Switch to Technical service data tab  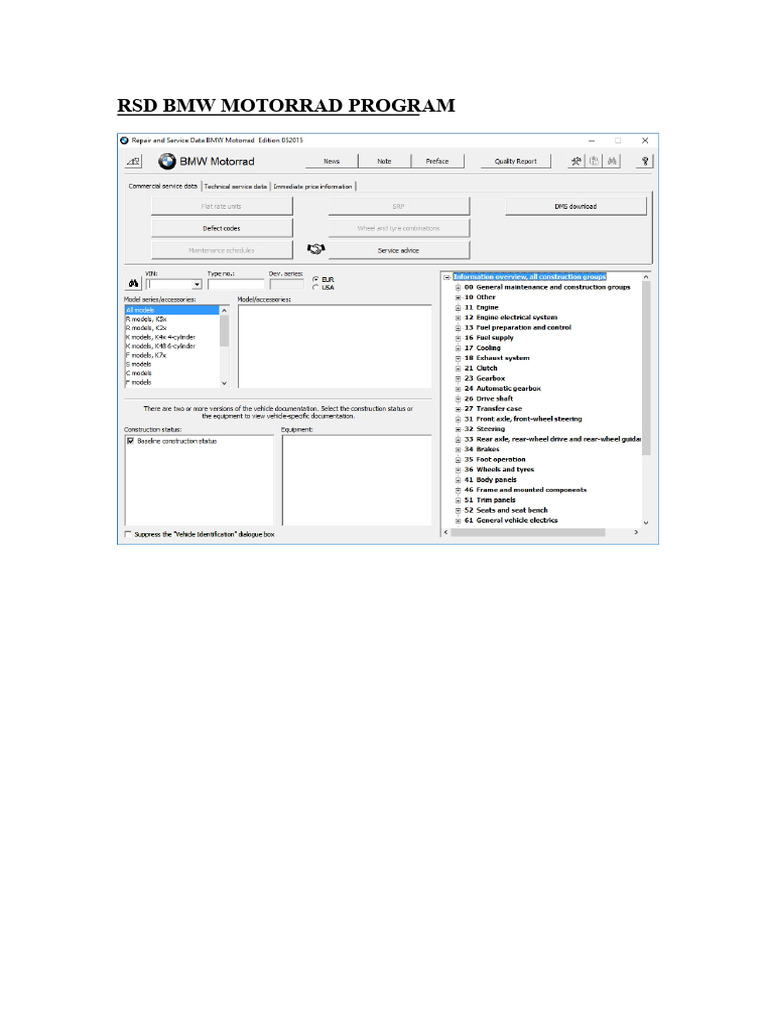coord(236,186)
